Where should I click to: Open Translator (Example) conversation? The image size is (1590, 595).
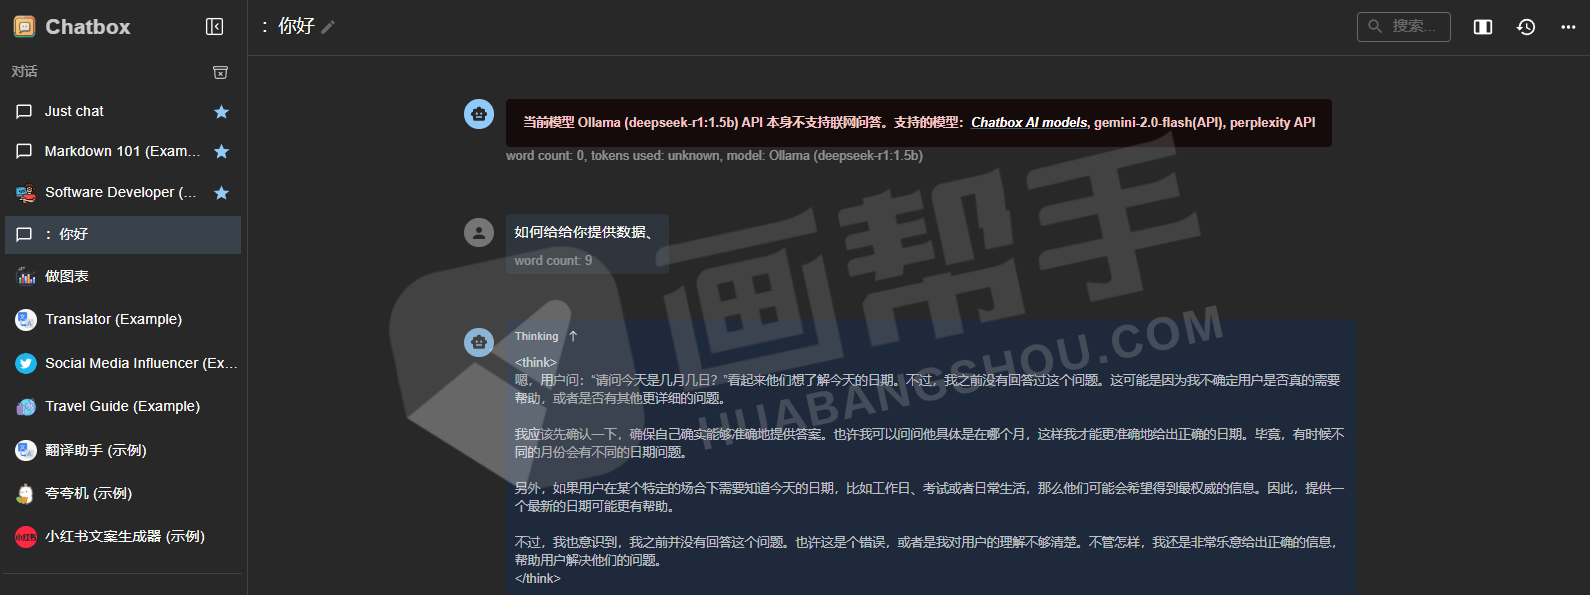(x=113, y=319)
